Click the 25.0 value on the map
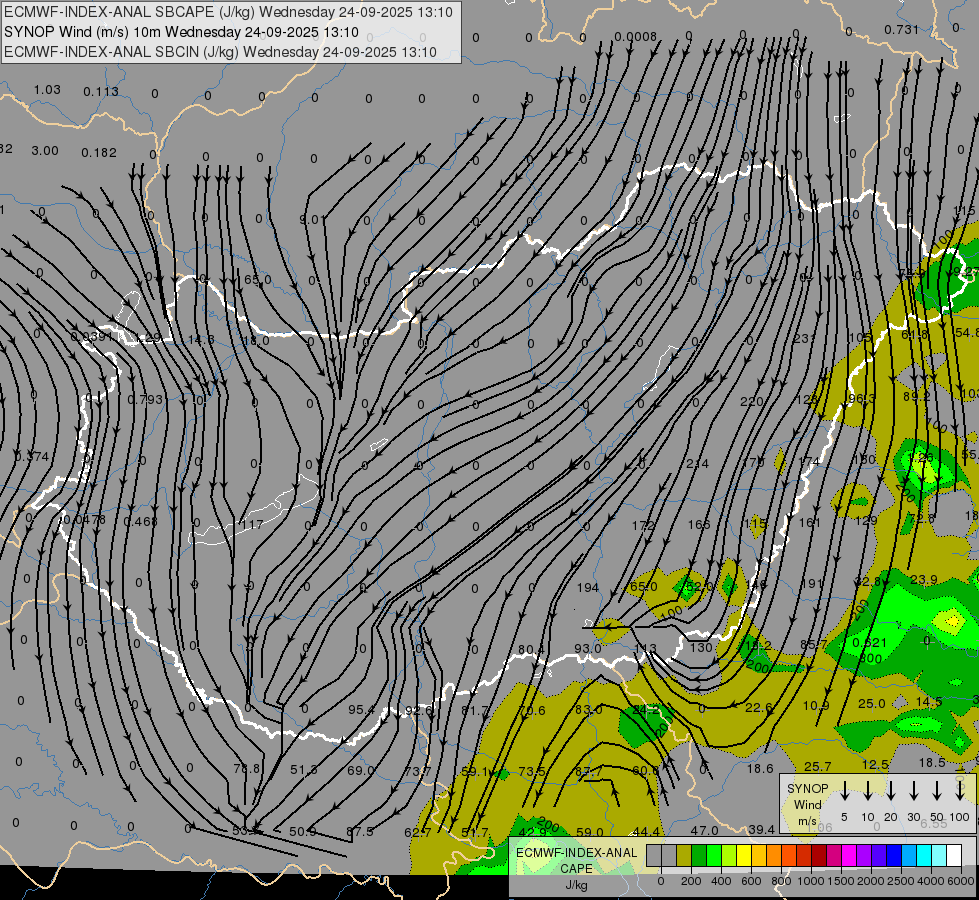 (x=872, y=704)
